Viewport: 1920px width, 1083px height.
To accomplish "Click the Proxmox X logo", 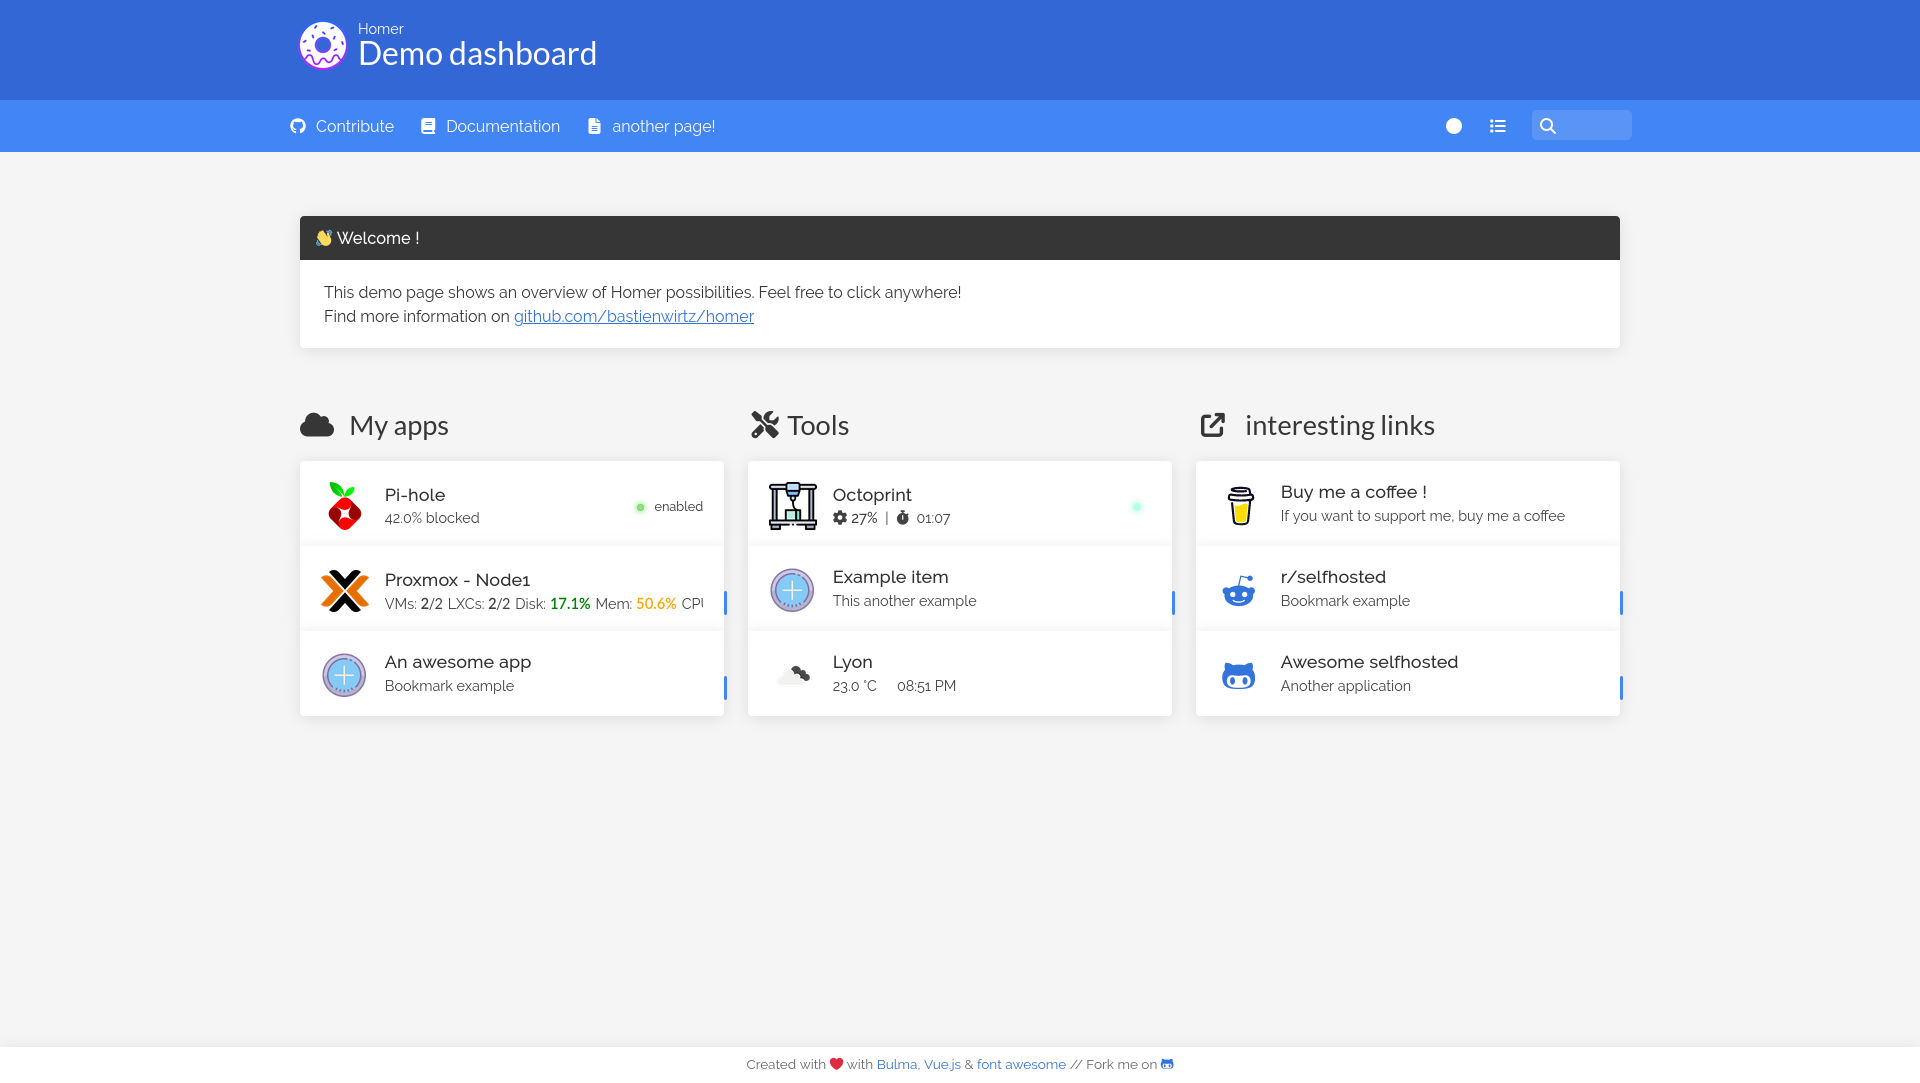I will tap(344, 591).
